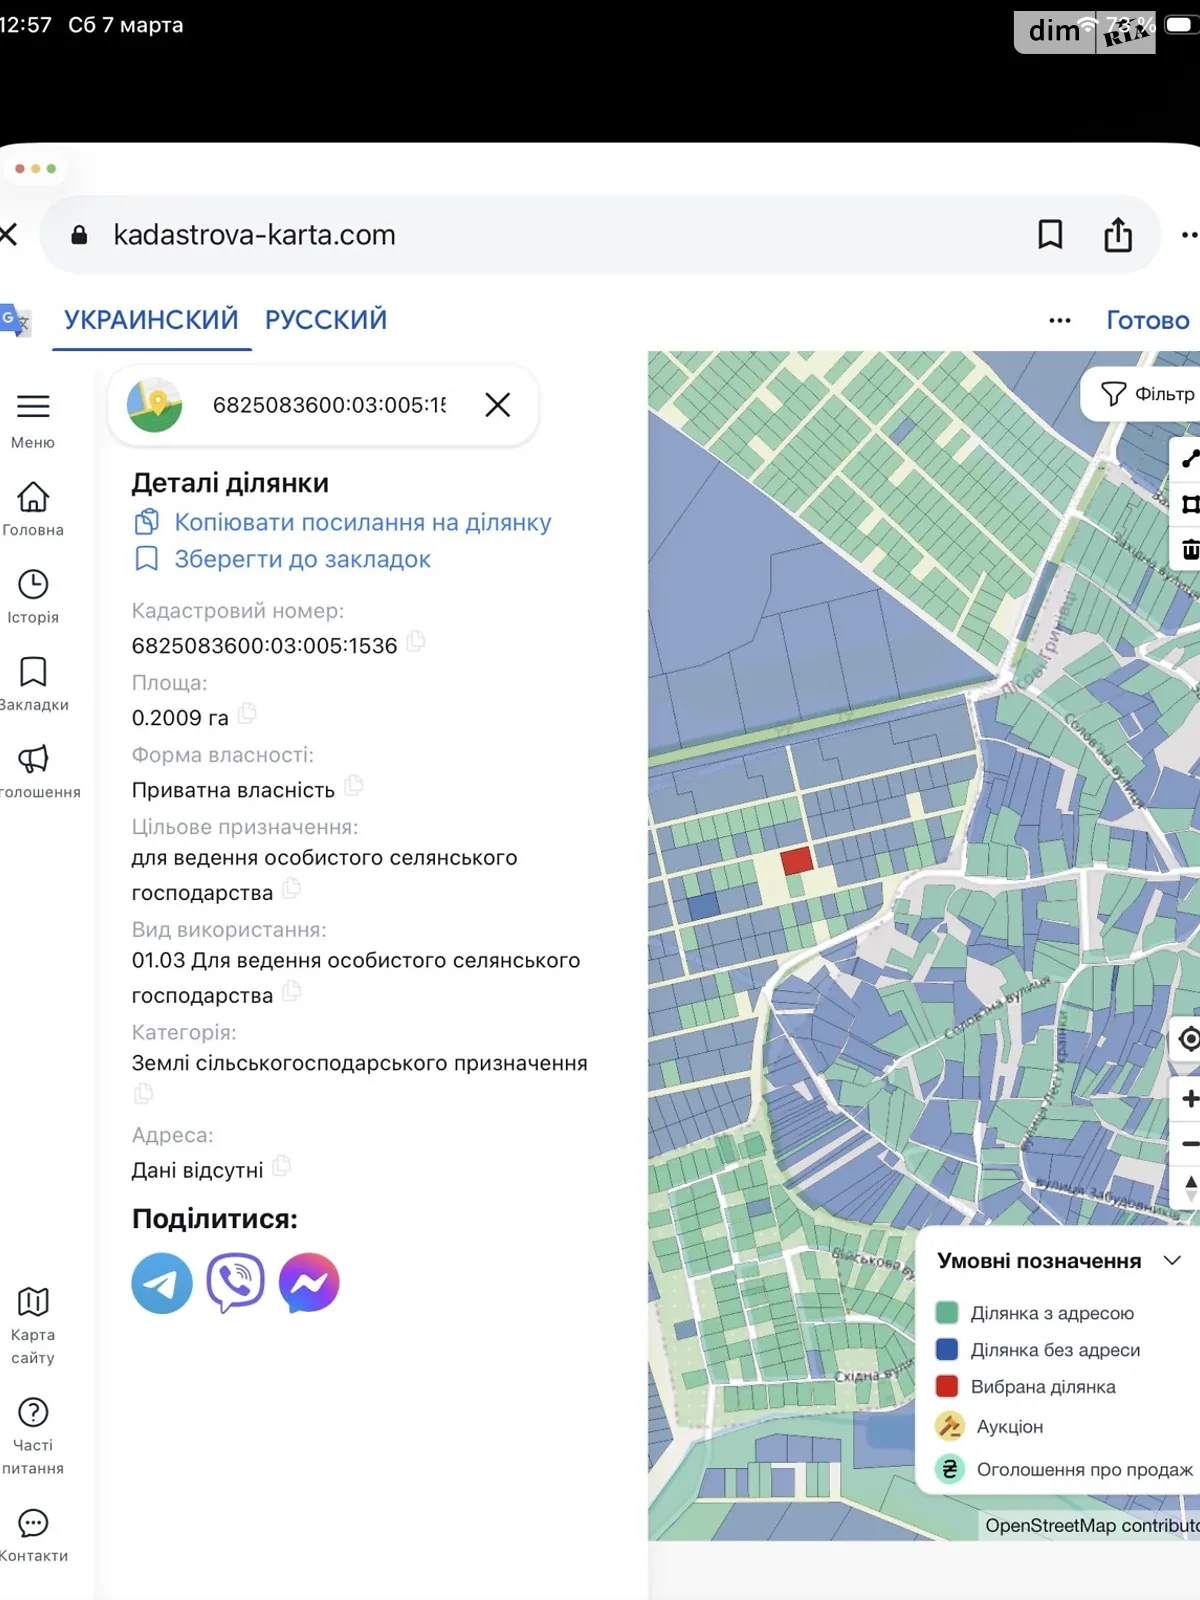Copy the cadastral number value
The height and width of the screenshot is (1600, 1200).
(x=416, y=641)
